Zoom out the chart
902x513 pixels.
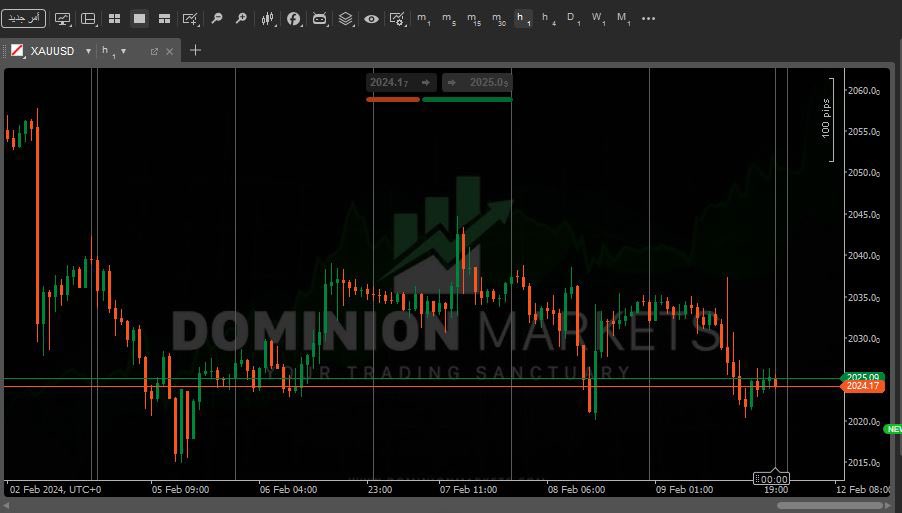pyautogui.click(x=217, y=19)
